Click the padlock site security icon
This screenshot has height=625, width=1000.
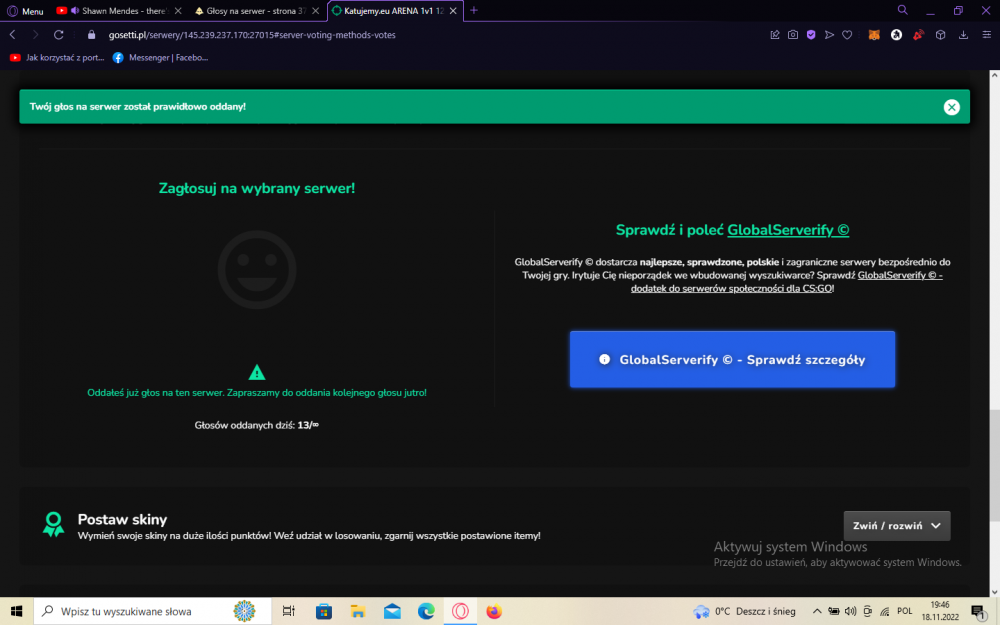pyautogui.click(x=91, y=35)
